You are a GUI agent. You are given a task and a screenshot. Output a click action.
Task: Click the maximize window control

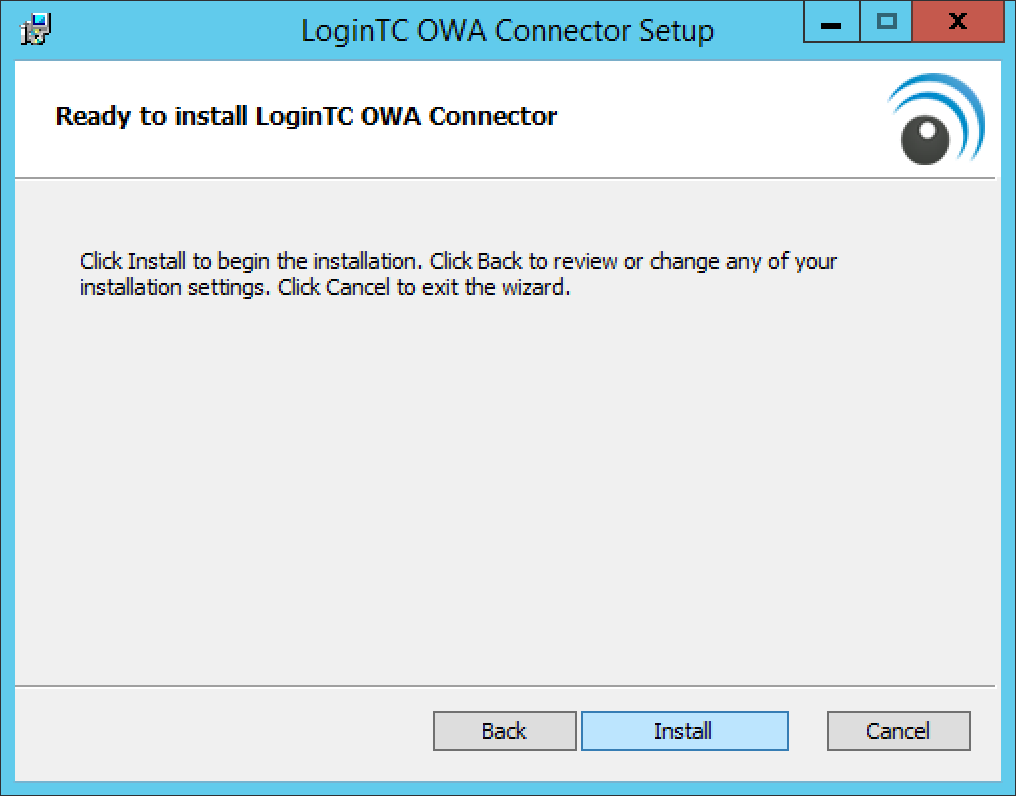pos(886,22)
